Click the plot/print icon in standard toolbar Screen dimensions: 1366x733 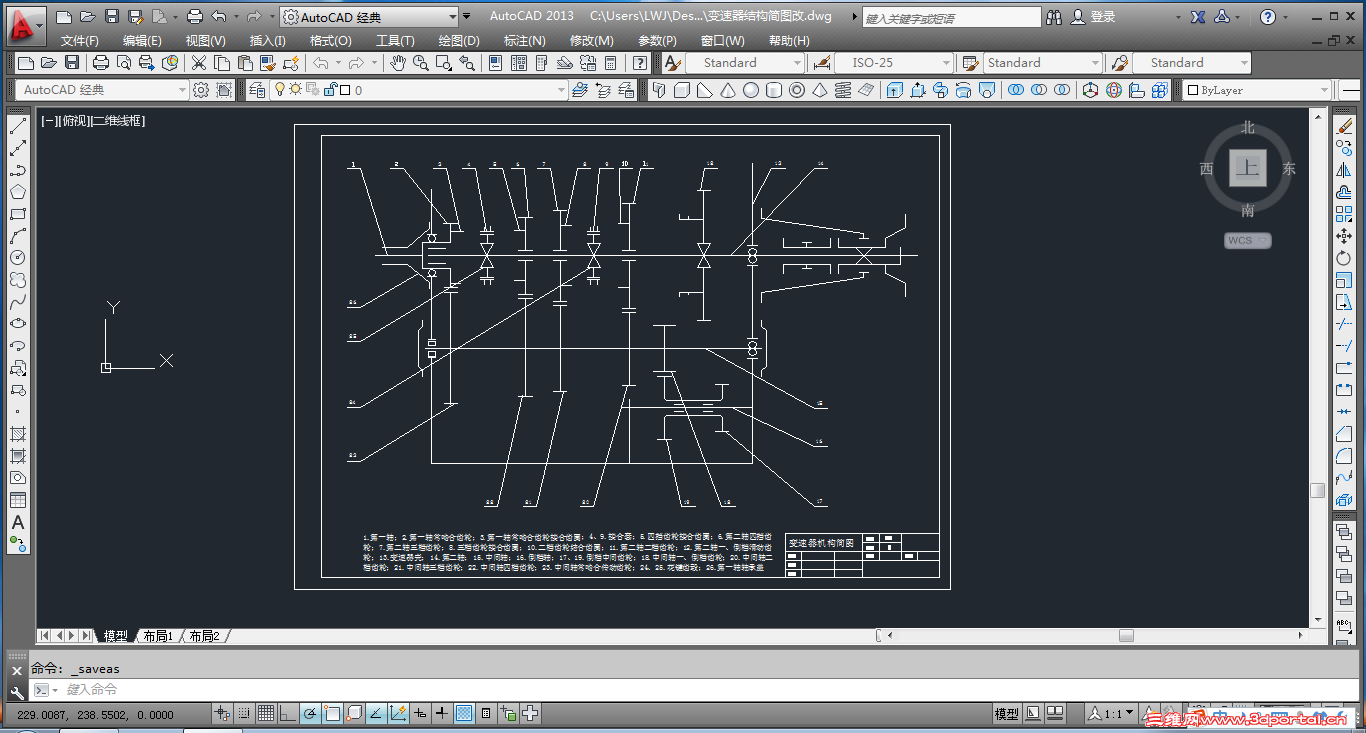[x=101, y=63]
